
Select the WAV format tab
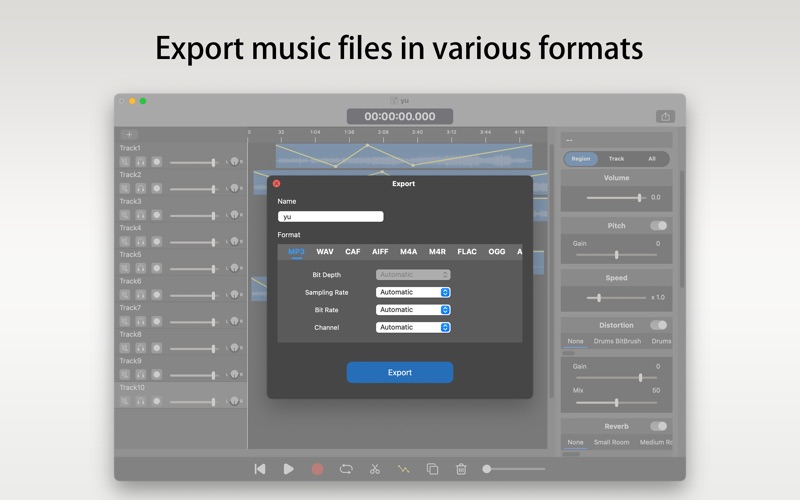point(324,252)
